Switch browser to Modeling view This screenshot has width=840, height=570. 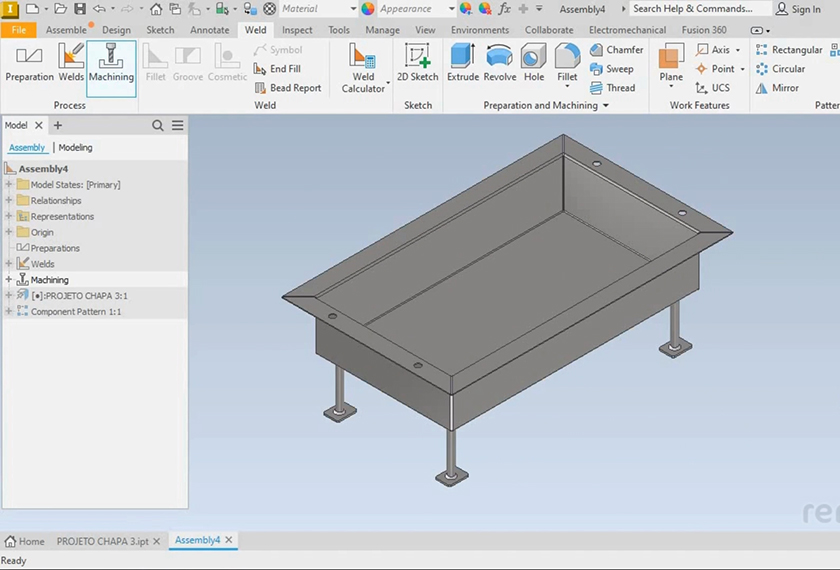75,148
